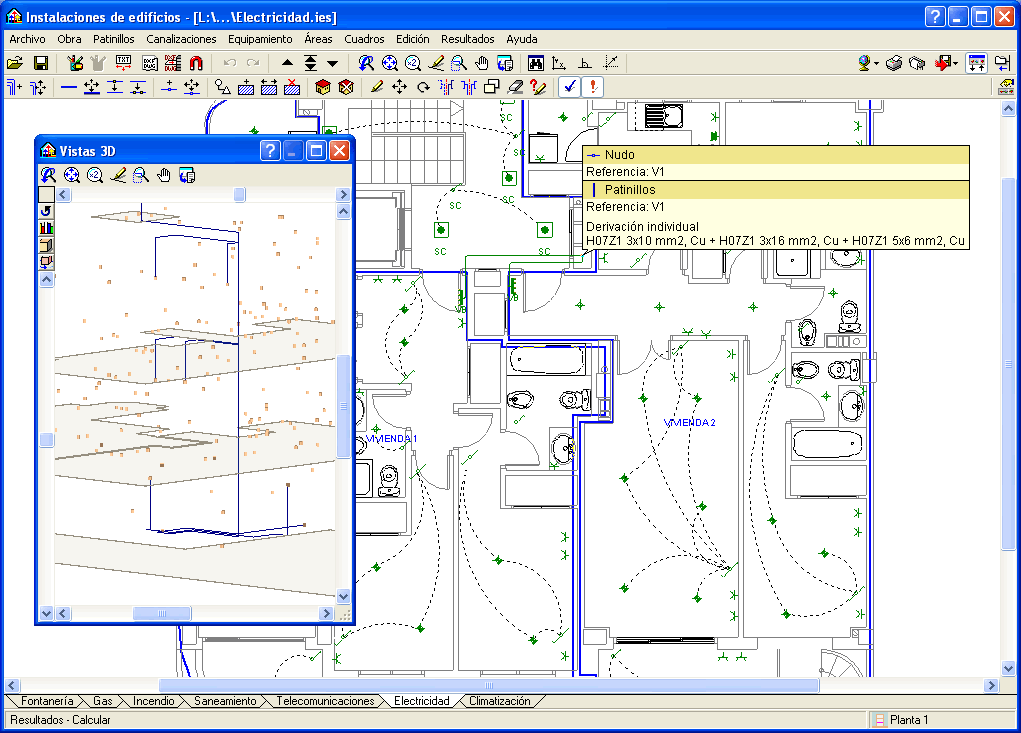Viewport: 1021px width, 733px height.
Task: Click the red magnet snap icon
Action: [196, 63]
